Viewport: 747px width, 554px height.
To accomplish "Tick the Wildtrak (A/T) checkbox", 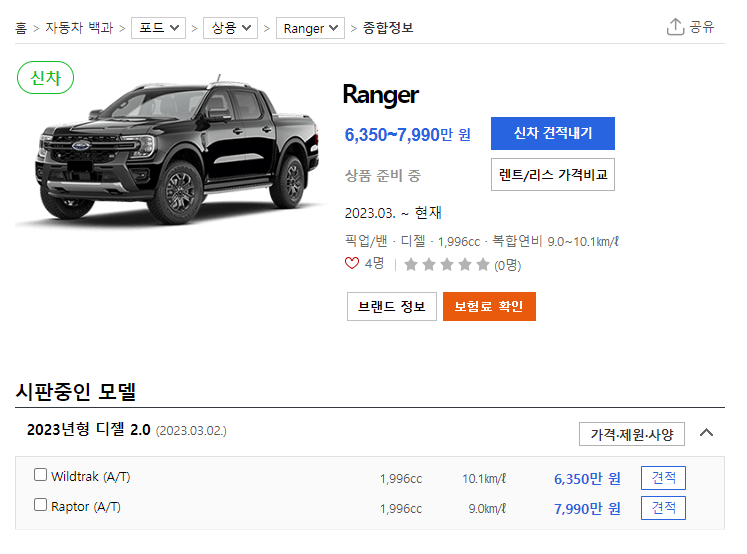I will 40,475.
